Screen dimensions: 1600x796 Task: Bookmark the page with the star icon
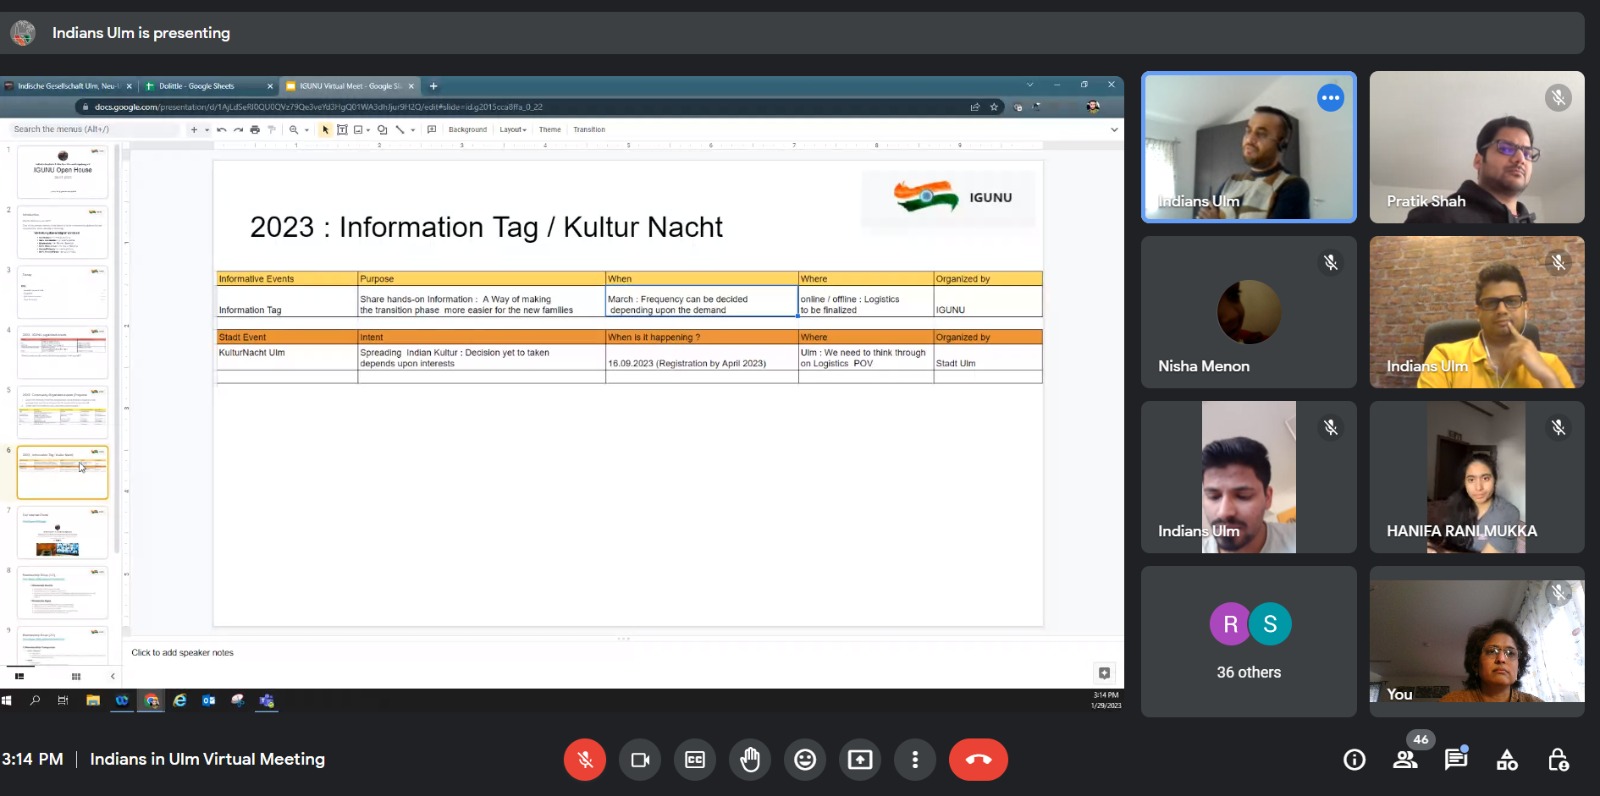(994, 107)
